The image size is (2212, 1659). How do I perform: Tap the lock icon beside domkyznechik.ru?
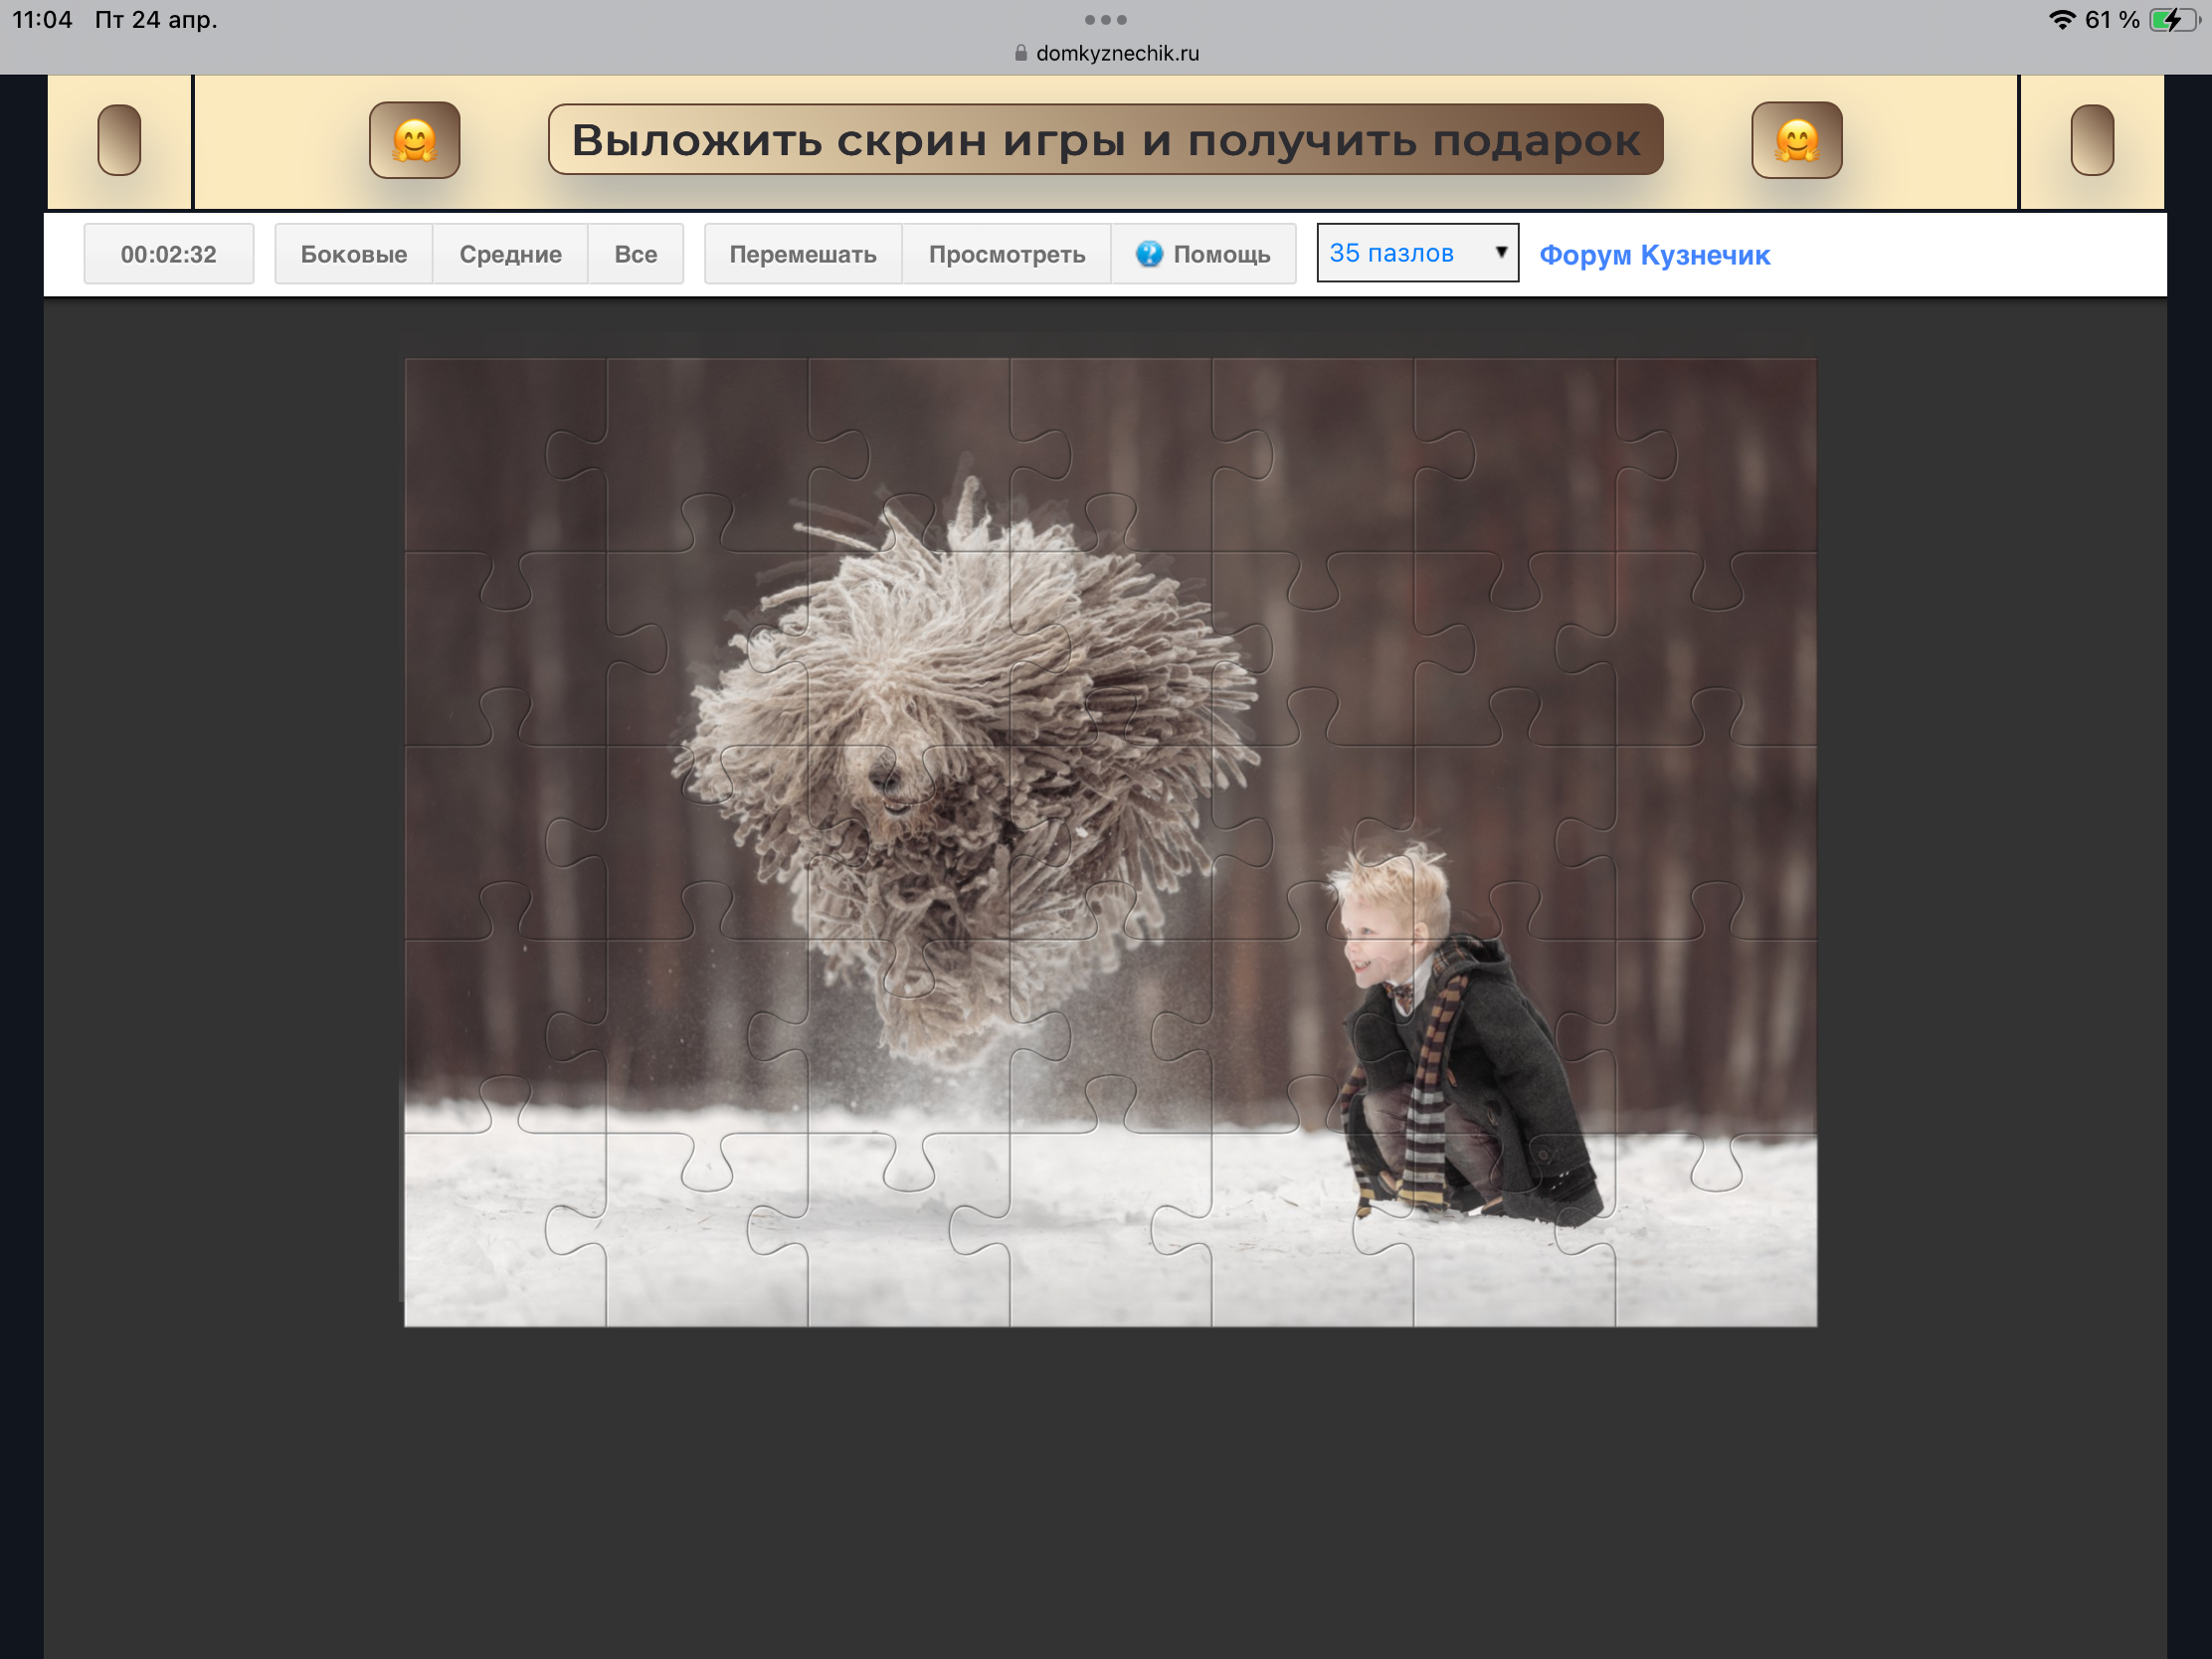(1020, 54)
